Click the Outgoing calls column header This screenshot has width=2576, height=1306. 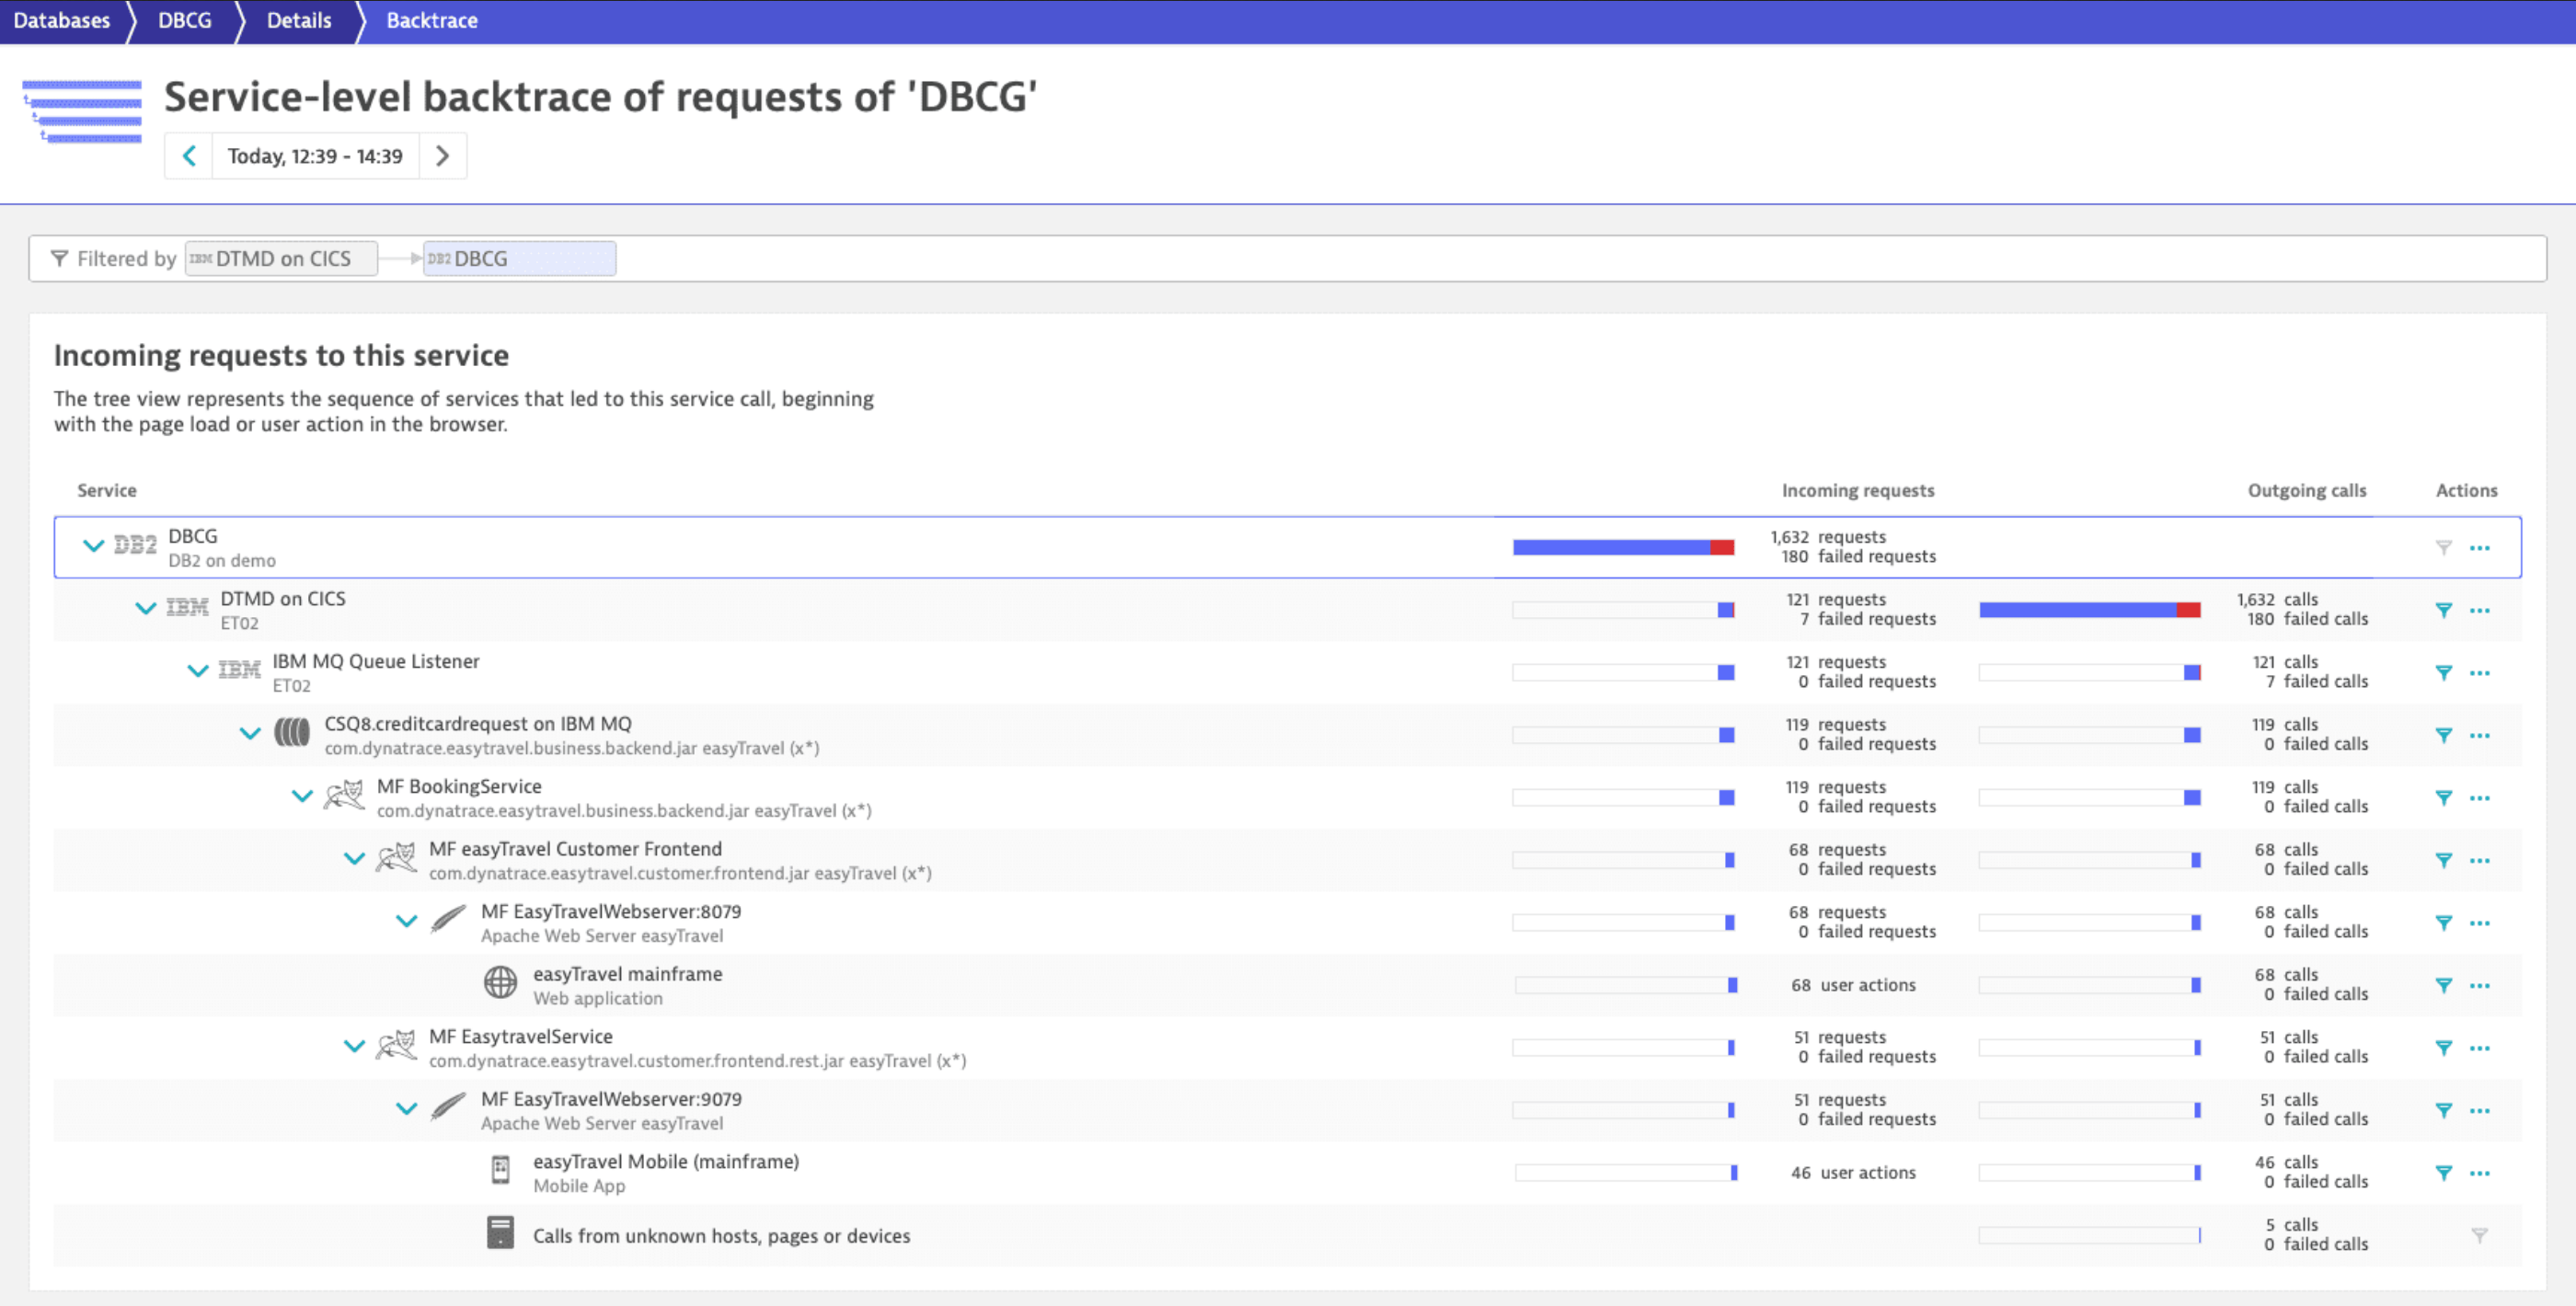2307,490
